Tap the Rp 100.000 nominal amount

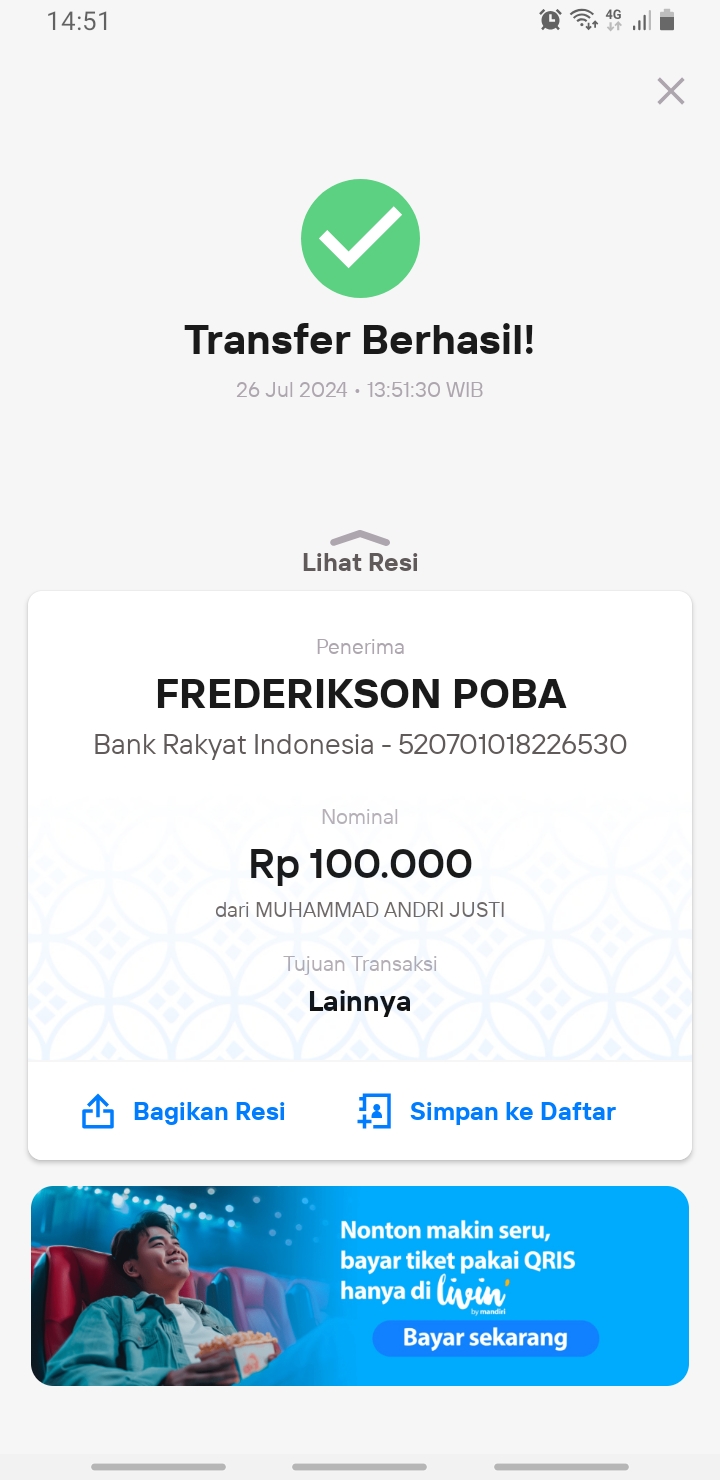(360, 864)
